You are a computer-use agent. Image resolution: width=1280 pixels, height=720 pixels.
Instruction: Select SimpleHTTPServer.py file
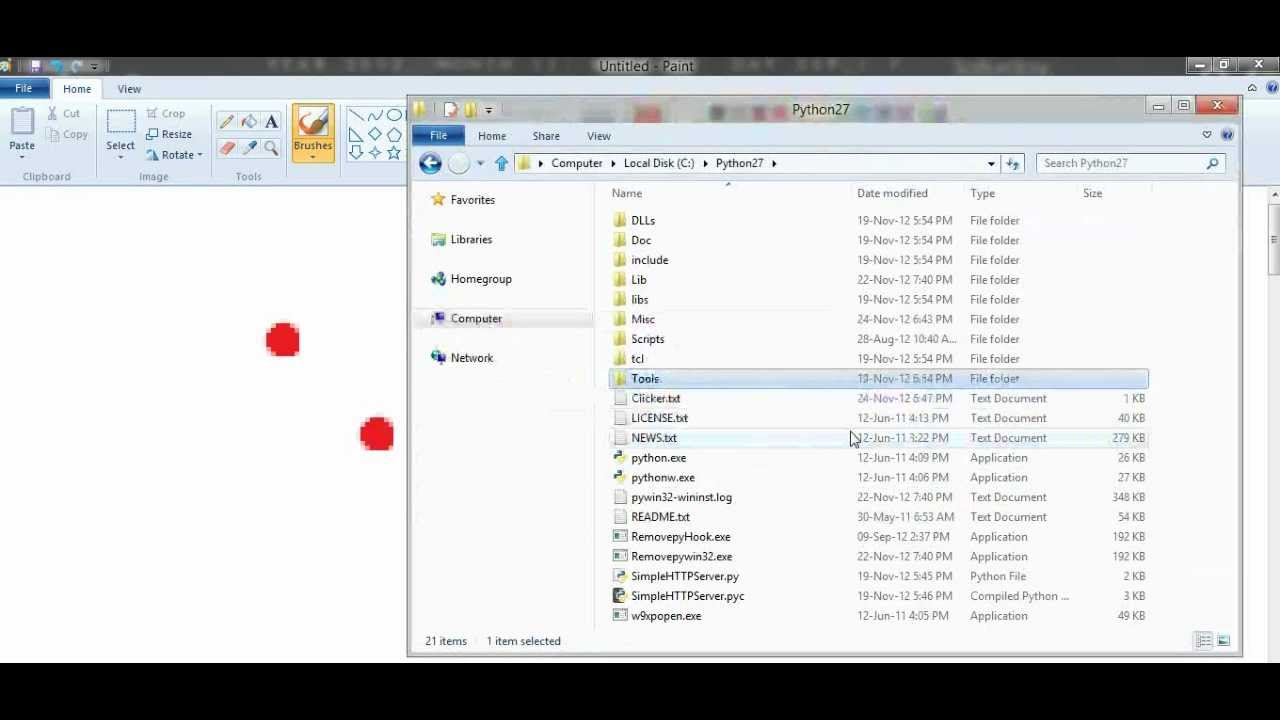[878, 576]
